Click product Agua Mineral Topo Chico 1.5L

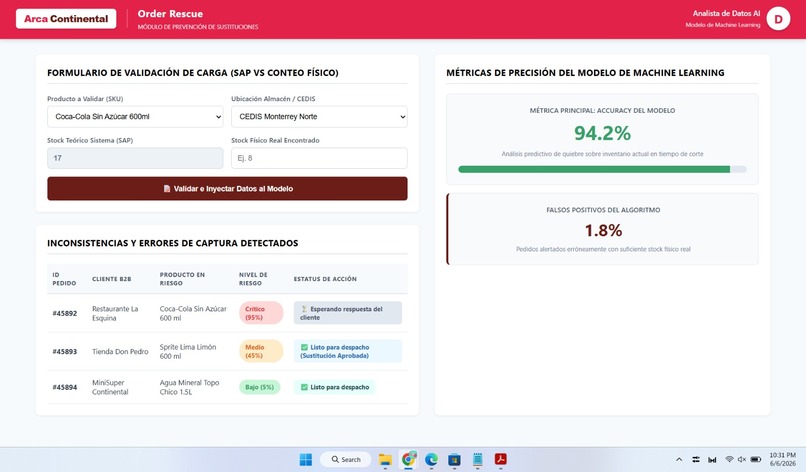click(189, 387)
